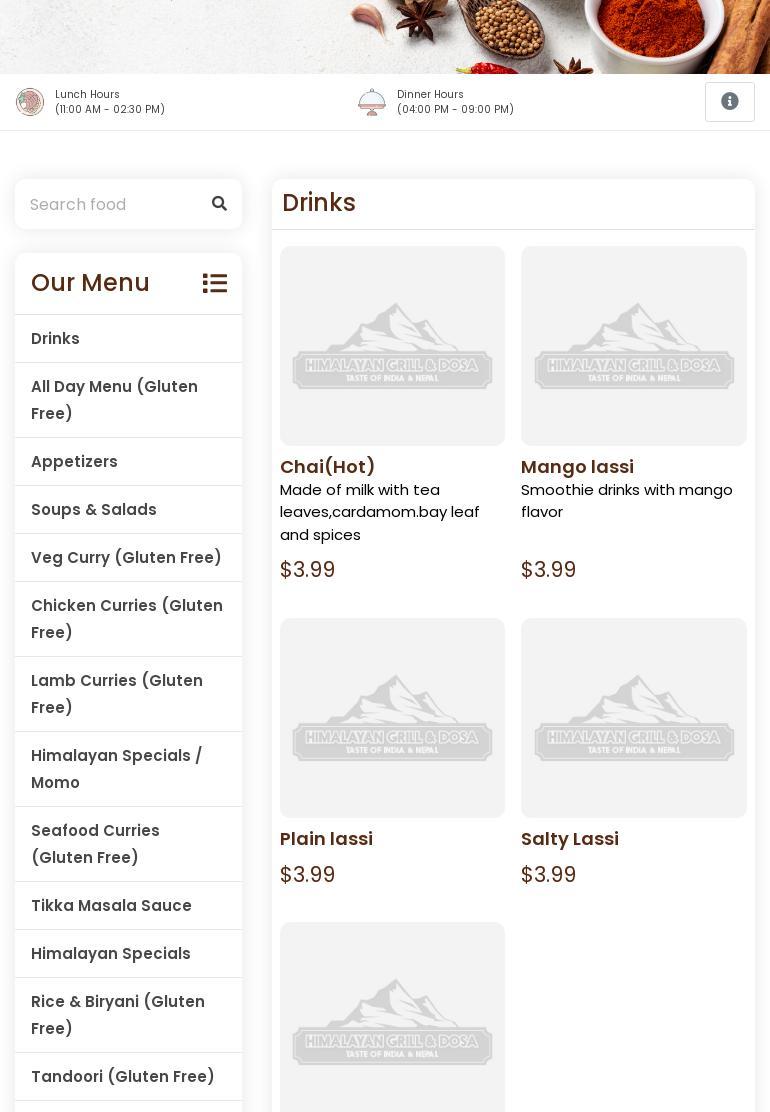Select Seafood Curries (Gluten Free) category
This screenshot has width=770, height=1112.
[128, 844]
